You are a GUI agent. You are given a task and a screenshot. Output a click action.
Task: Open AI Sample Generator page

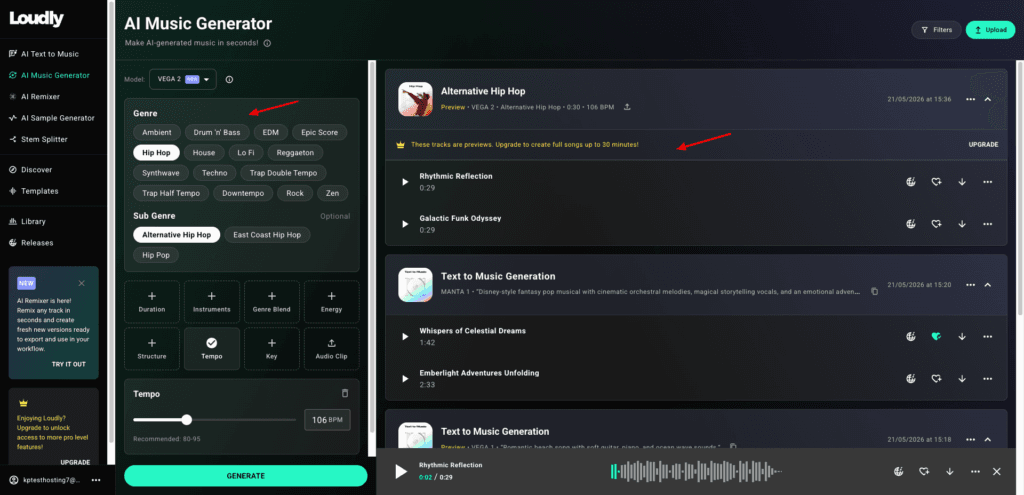pos(57,118)
